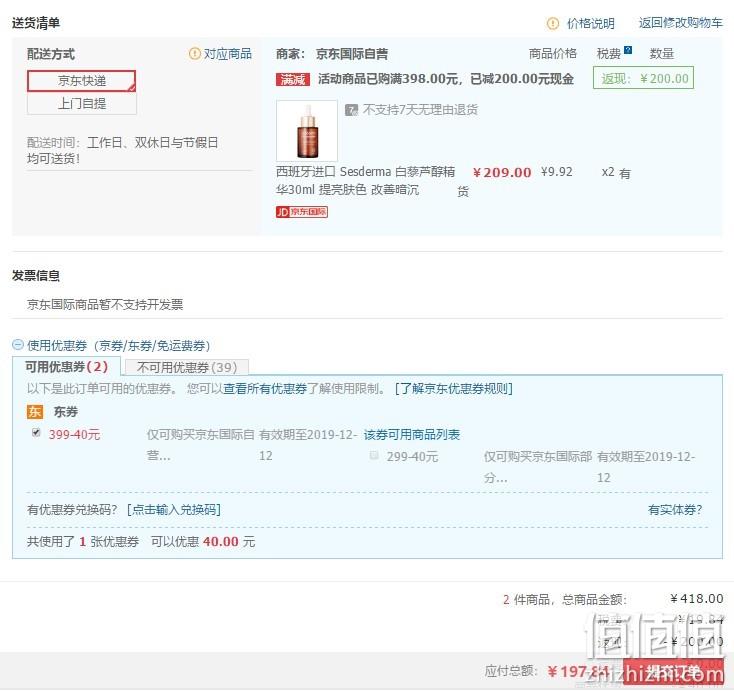
Task: Click the JD 京东国际 badge
Action: (301, 212)
